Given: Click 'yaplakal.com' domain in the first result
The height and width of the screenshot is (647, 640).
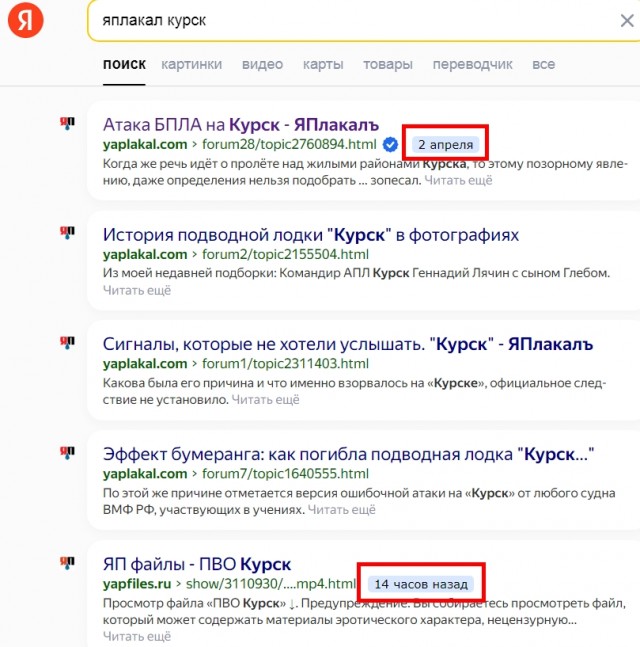Looking at the screenshot, I should [x=145, y=144].
